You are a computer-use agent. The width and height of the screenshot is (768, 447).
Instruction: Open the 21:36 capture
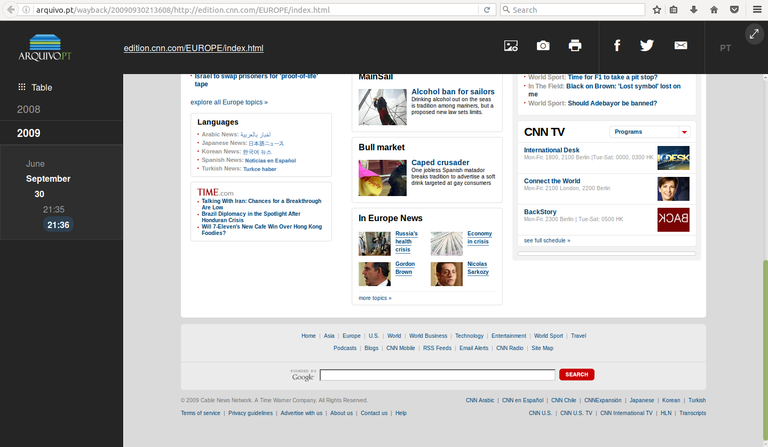[x=58, y=225]
